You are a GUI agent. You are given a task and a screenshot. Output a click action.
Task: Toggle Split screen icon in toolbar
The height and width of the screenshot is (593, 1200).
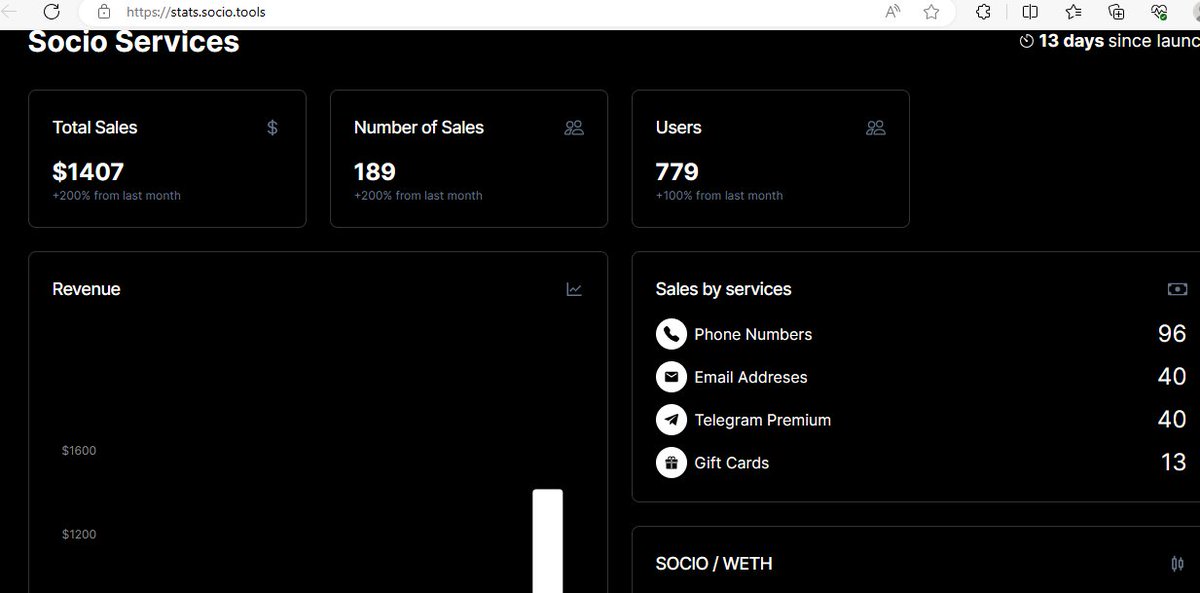point(1030,12)
